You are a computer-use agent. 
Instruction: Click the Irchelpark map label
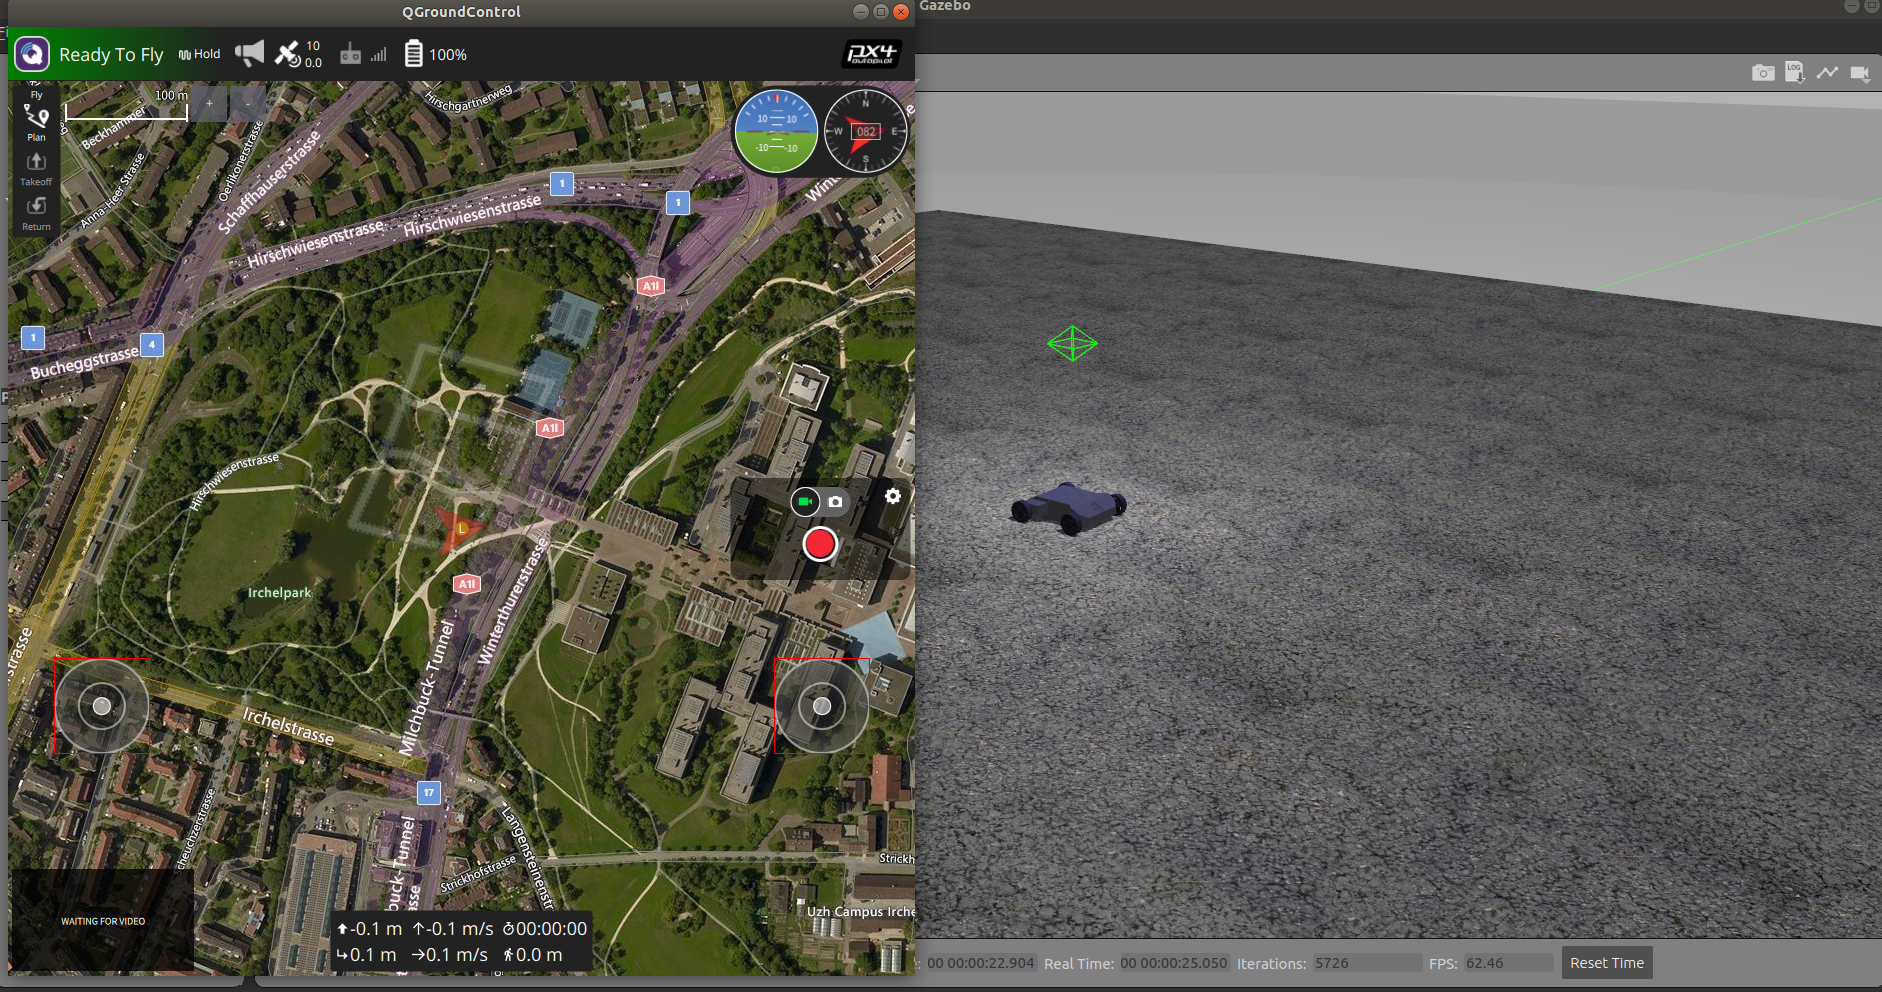tap(279, 592)
